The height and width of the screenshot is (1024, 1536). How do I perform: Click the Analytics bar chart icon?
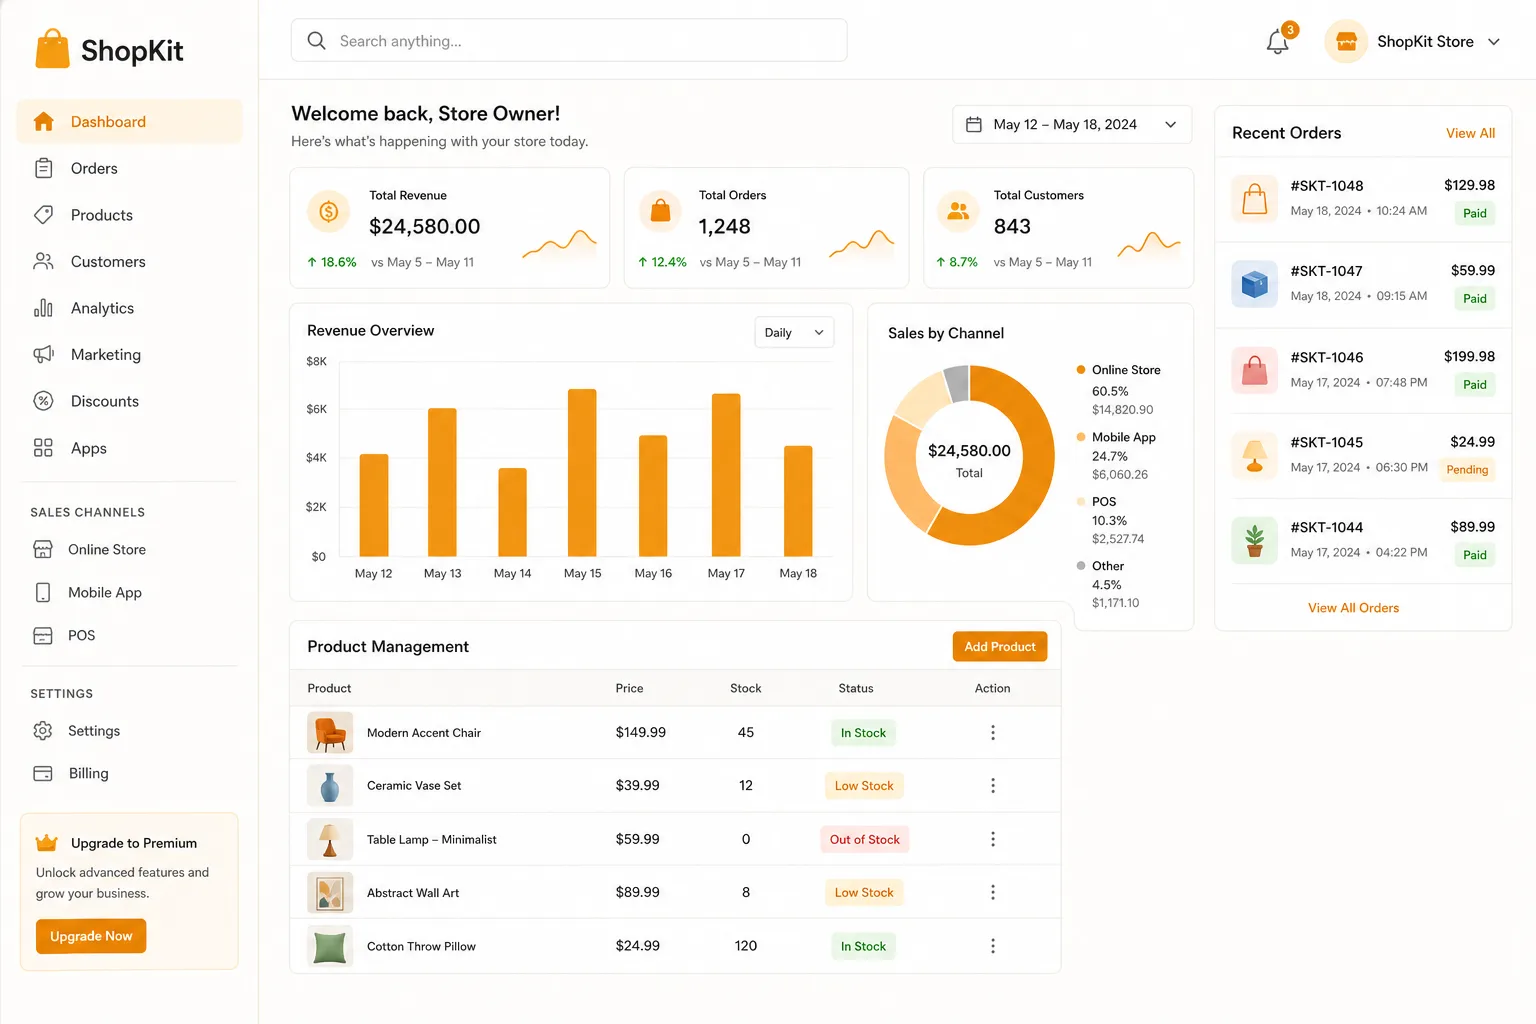[43, 308]
